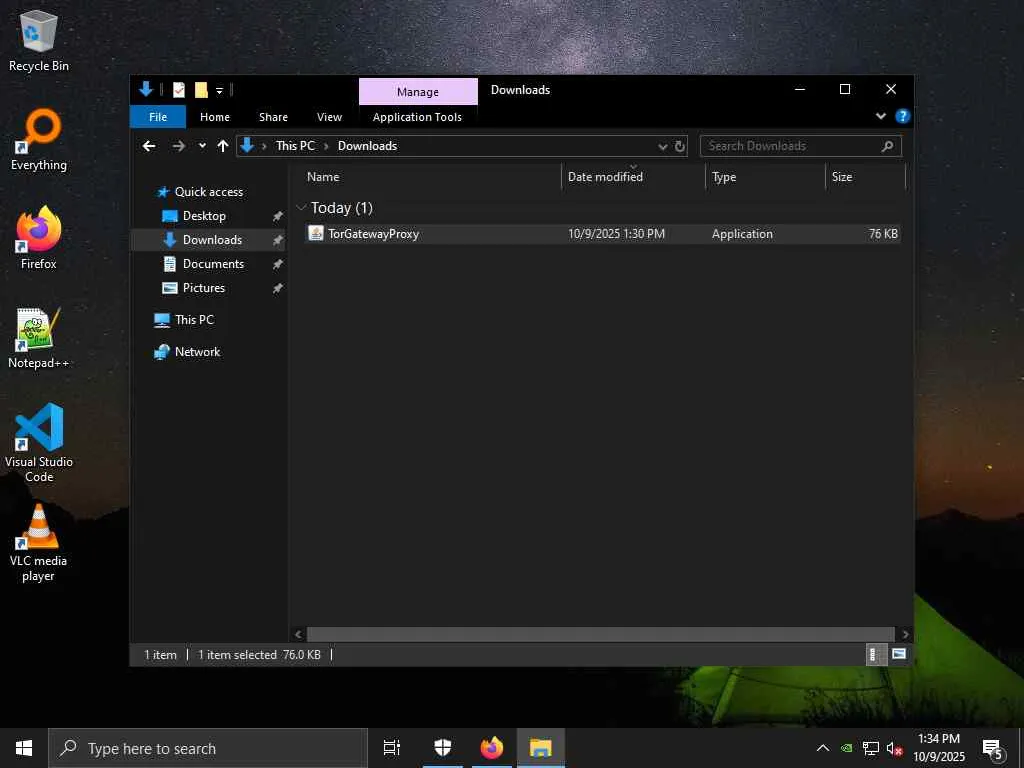
Task: Open the network icon in system tray
Action: 871,748
